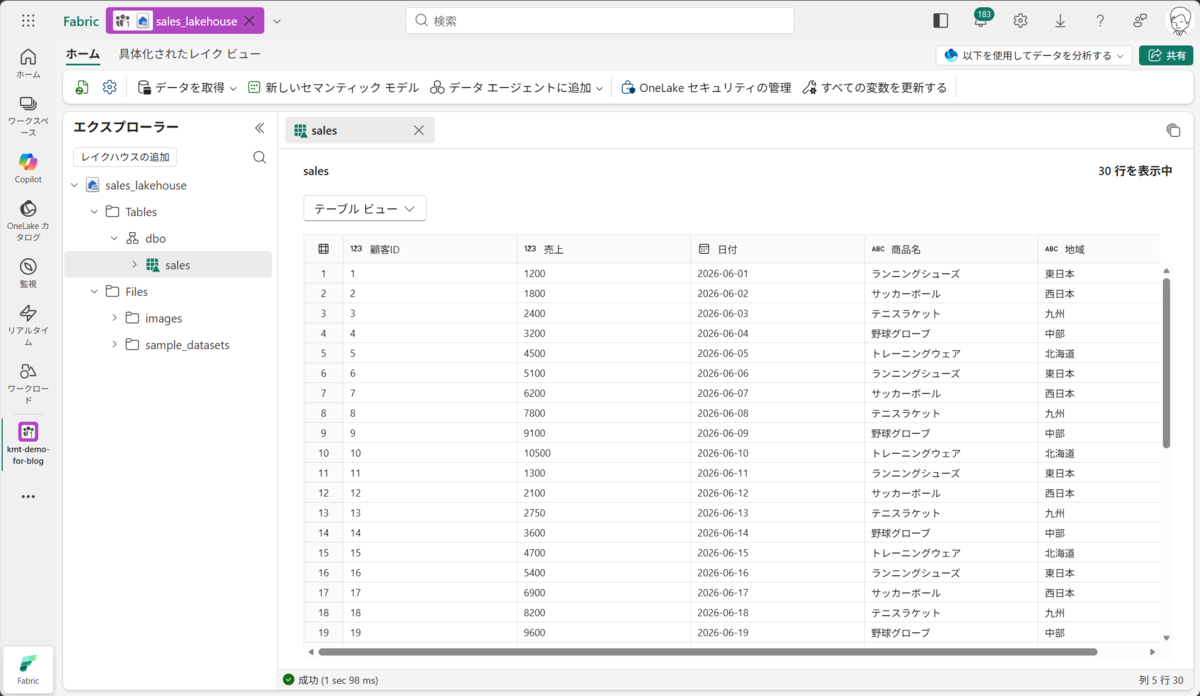1200x696 pixels.
Task: Click the Fabric logo text in header
Action: pos(81,21)
